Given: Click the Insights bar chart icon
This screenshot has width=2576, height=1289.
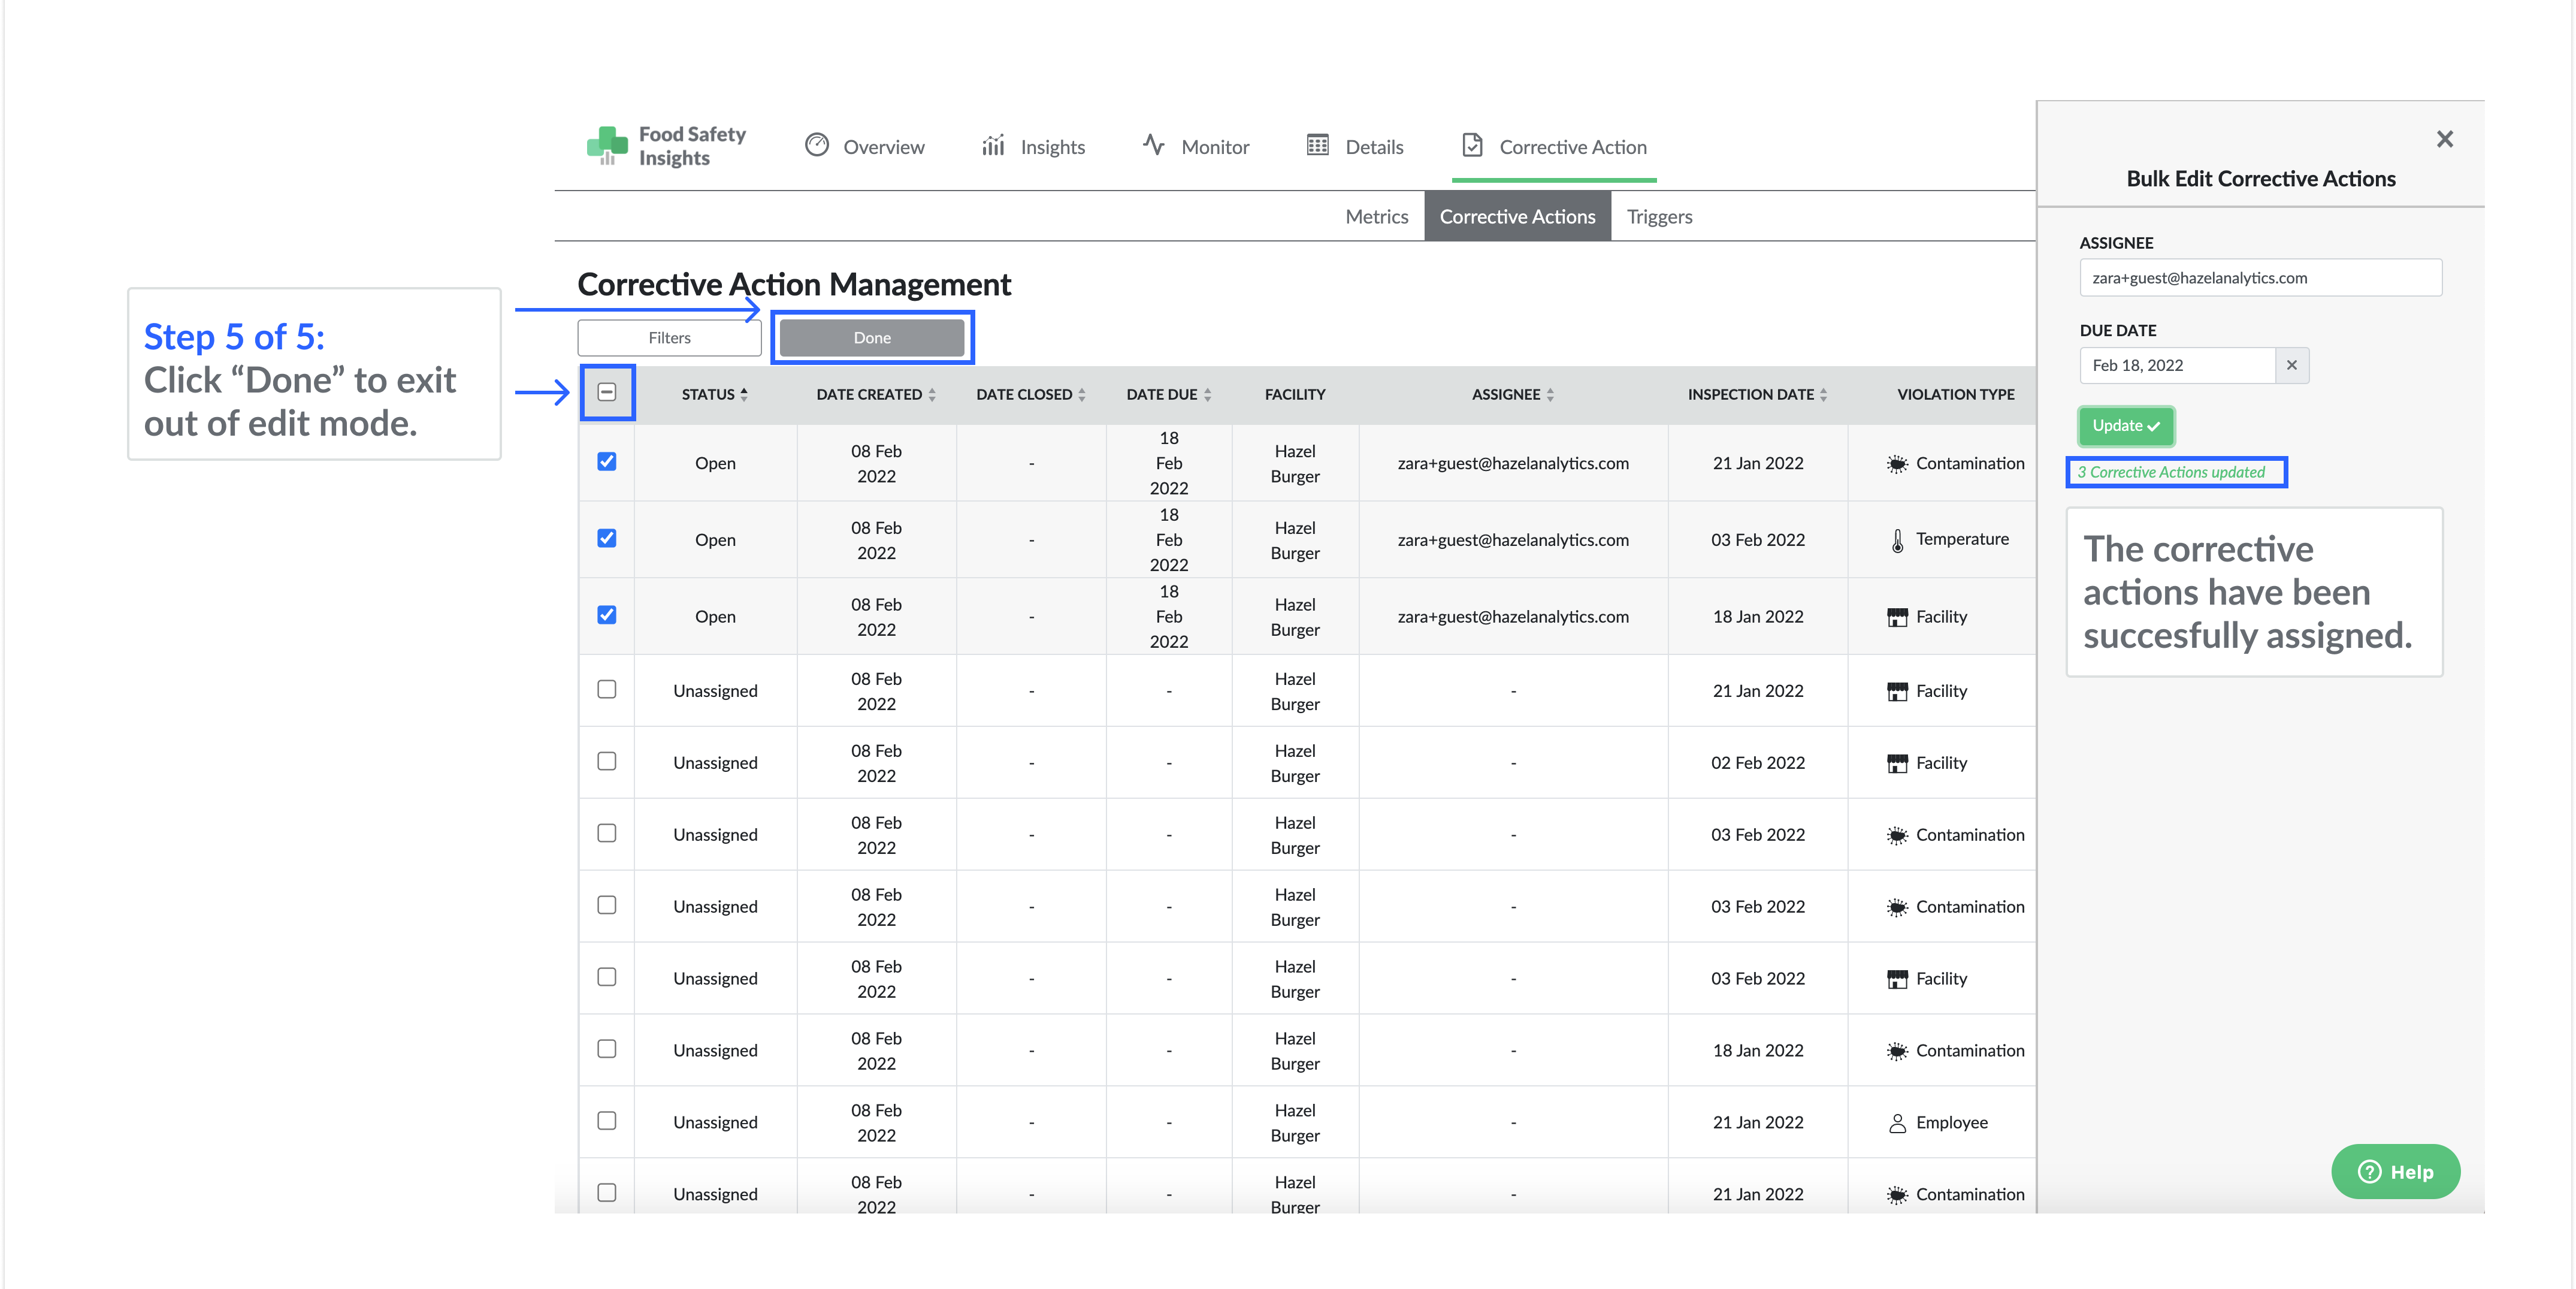Looking at the screenshot, I should click(993, 146).
